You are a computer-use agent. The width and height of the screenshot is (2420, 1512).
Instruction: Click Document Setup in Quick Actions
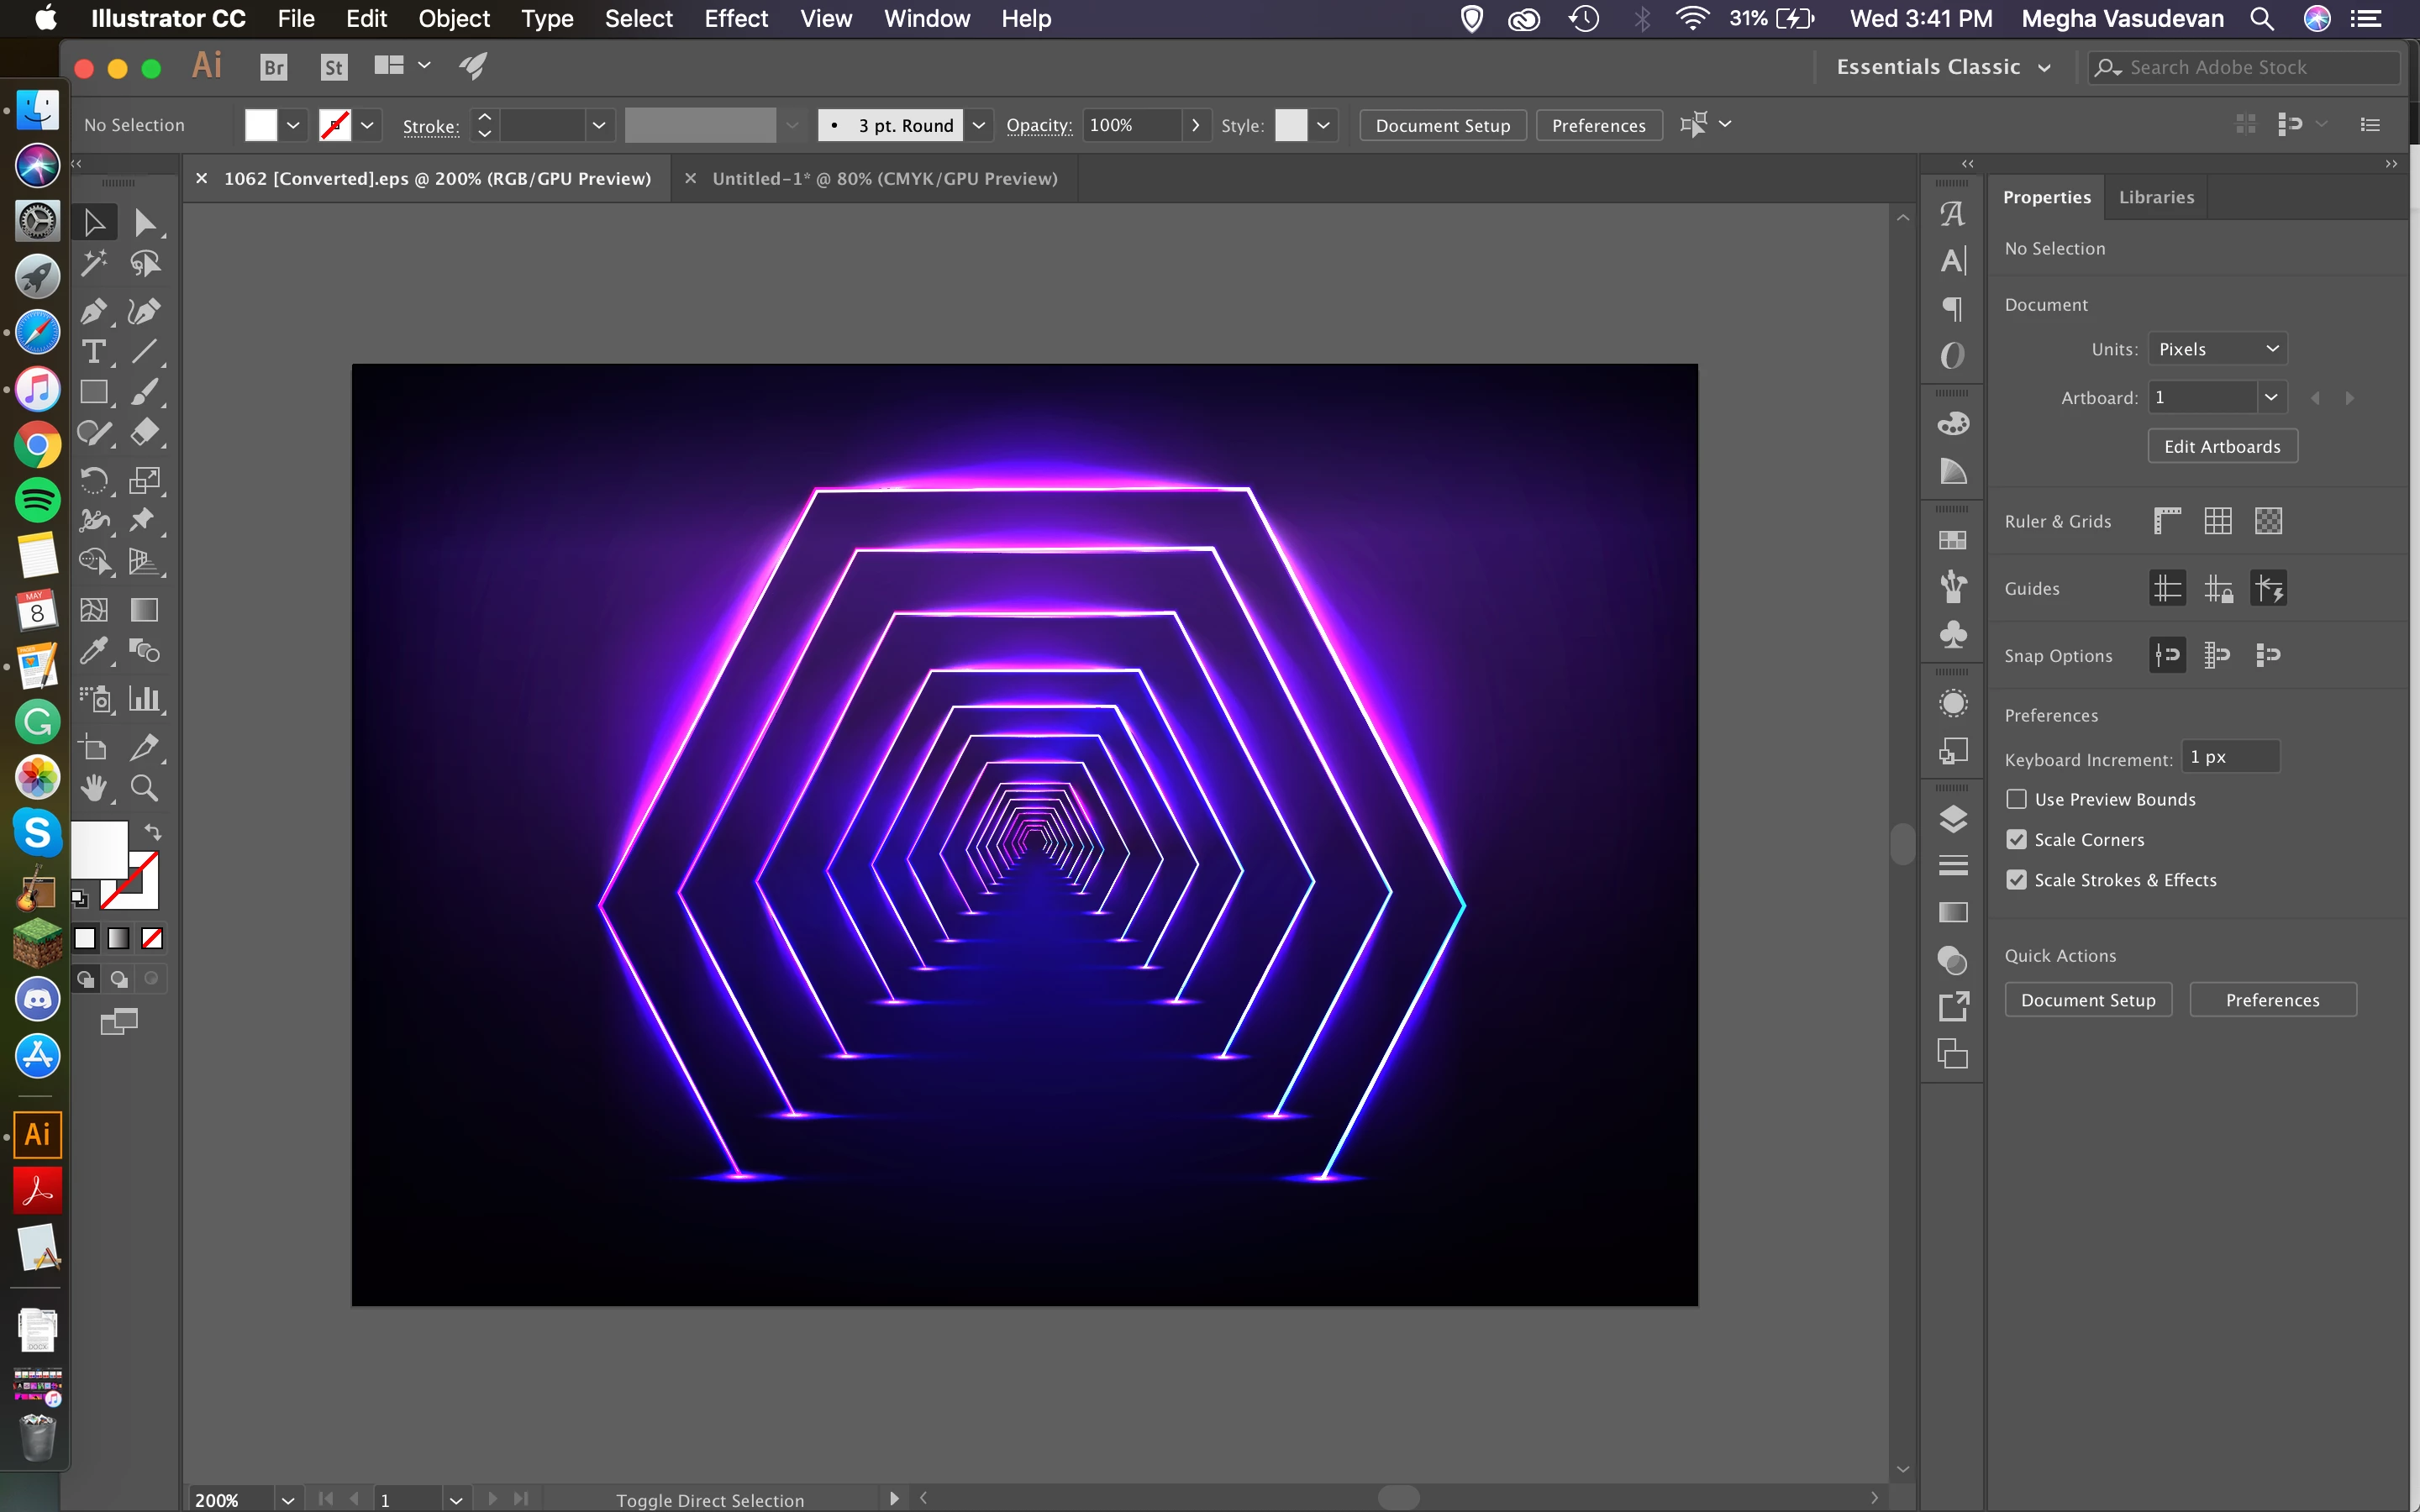2087,1000
